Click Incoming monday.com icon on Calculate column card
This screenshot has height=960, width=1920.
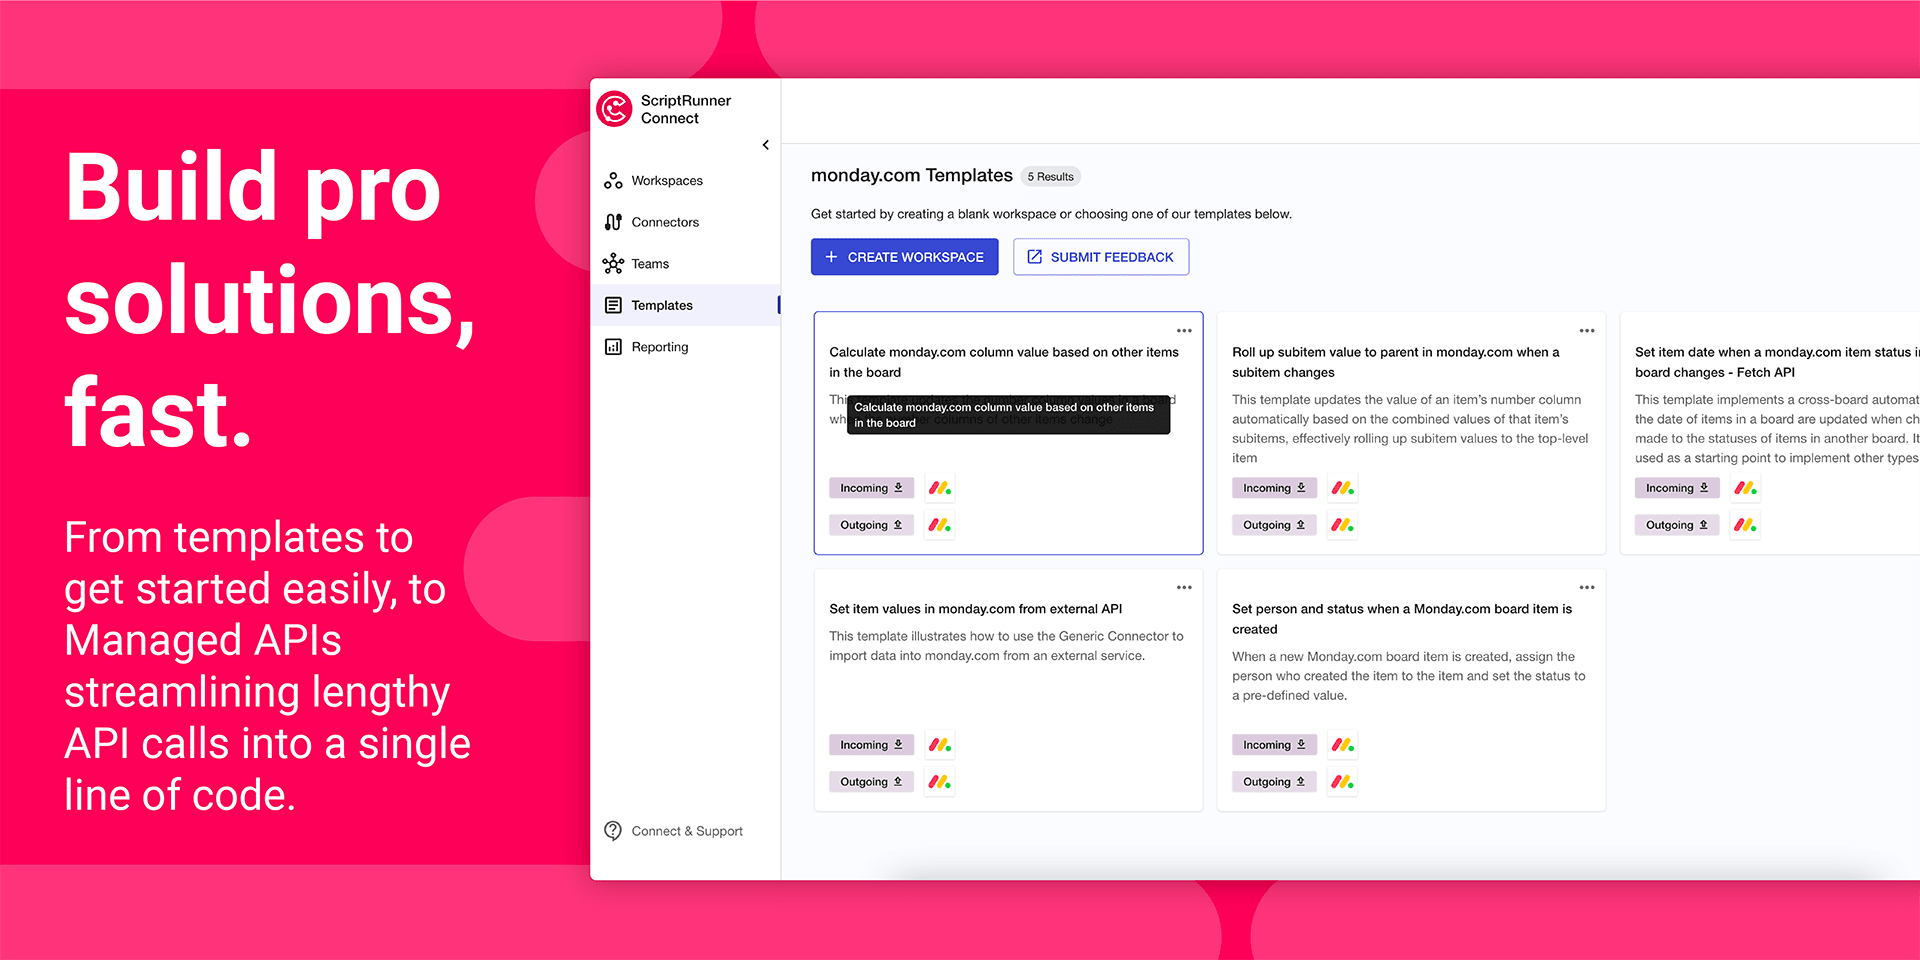coord(939,488)
